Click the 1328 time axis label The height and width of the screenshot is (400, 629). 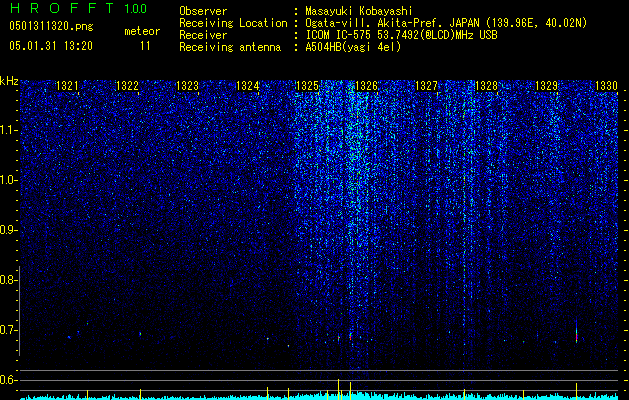[x=486, y=85]
